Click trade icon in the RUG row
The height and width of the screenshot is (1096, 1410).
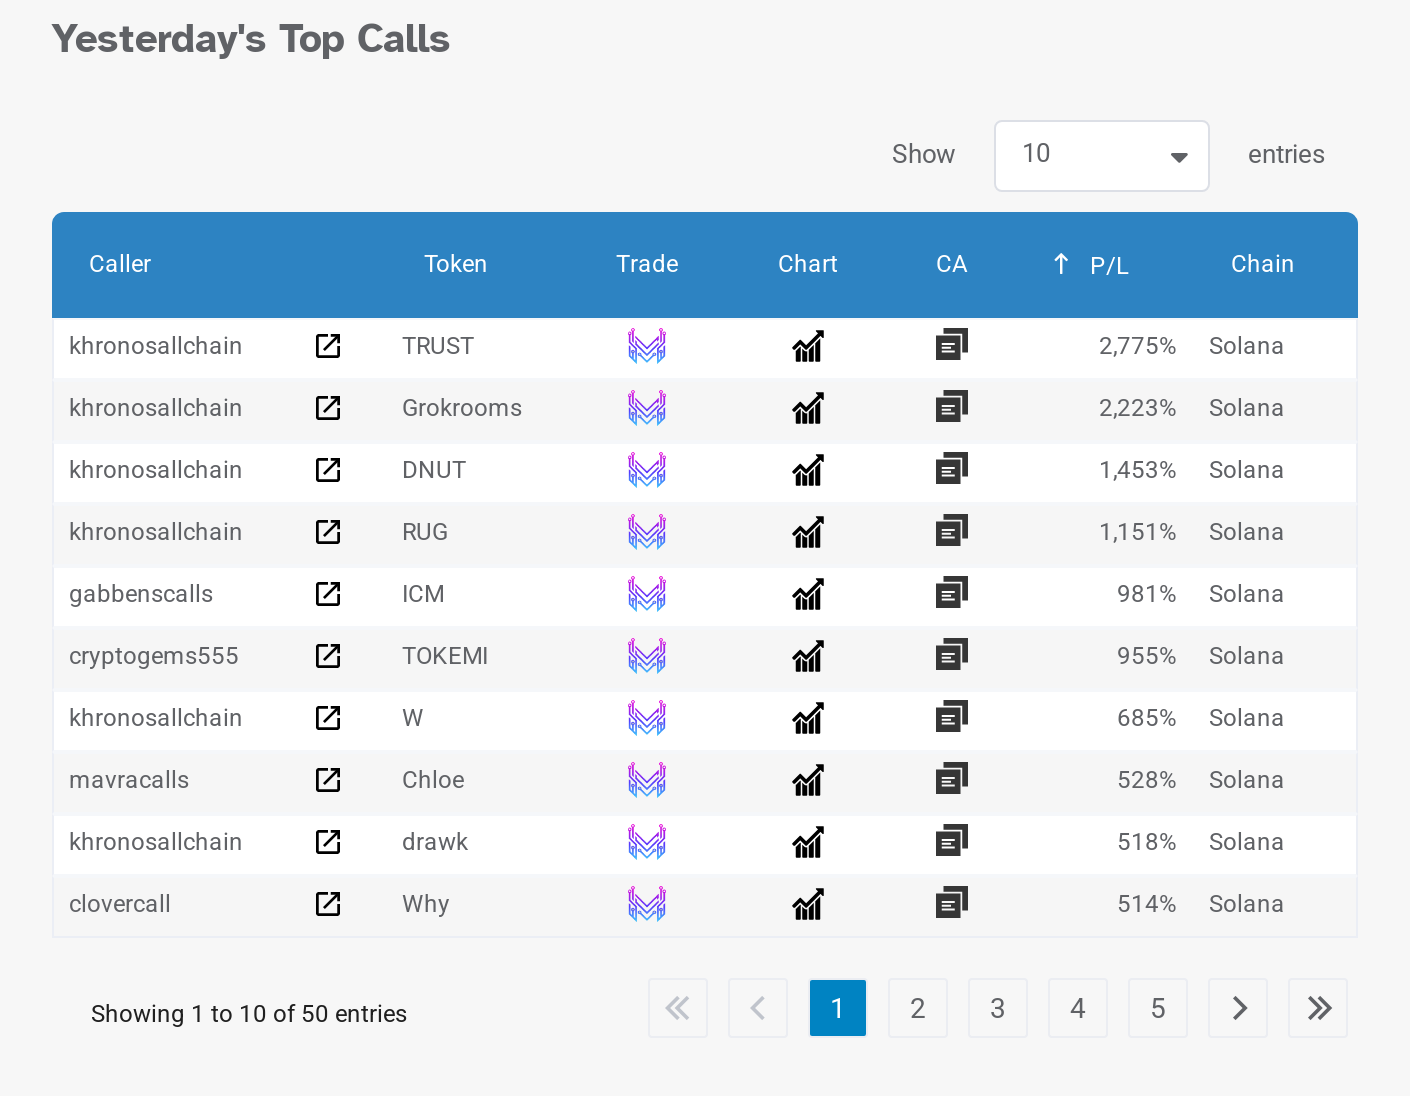point(647,532)
